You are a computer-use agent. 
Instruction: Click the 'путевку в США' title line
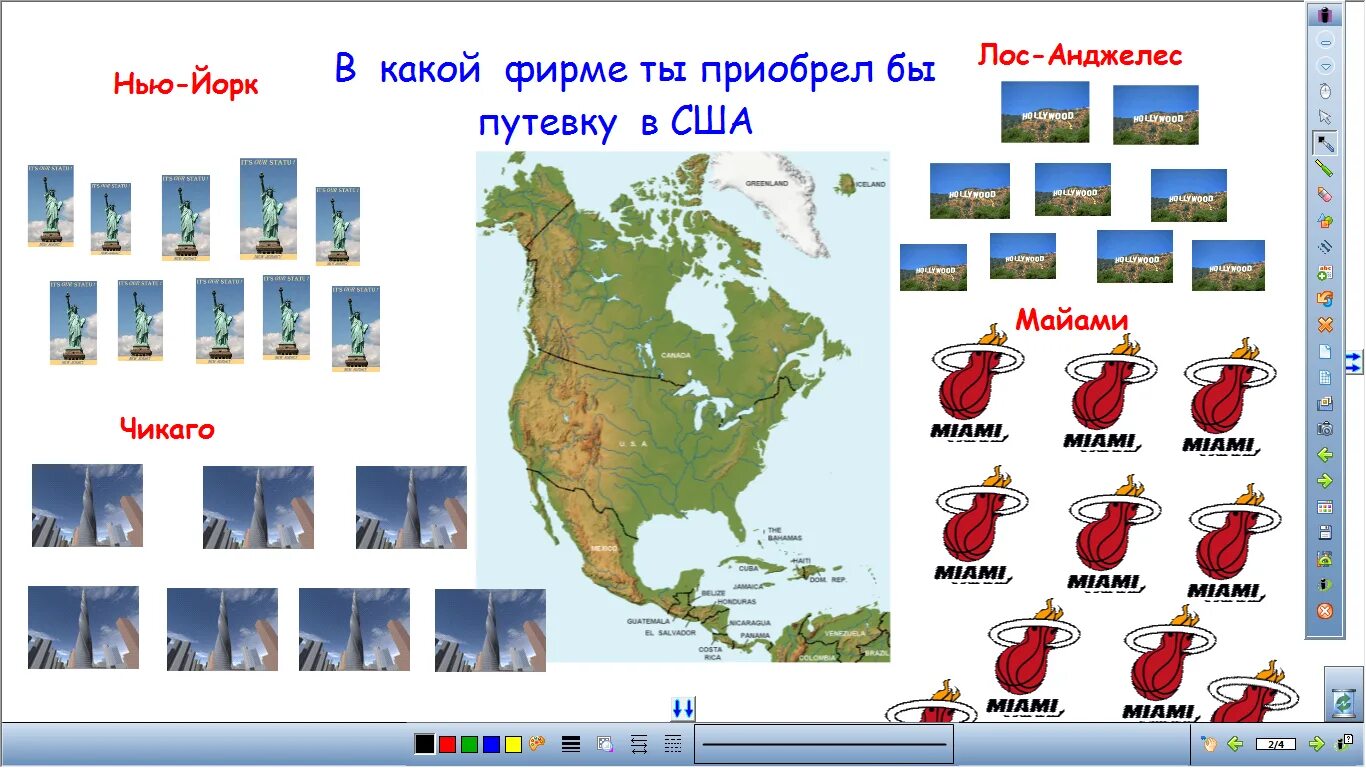point(615,123)
